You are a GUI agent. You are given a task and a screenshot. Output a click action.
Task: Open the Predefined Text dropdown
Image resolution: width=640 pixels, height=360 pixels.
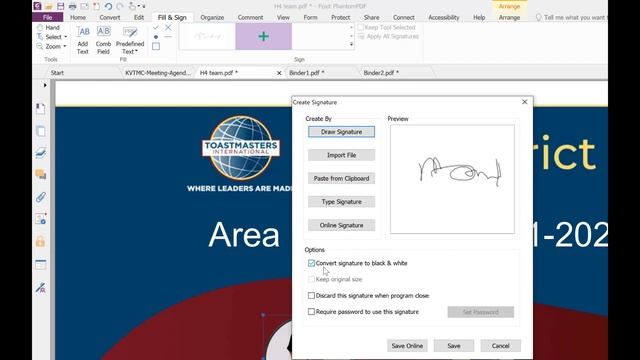[x=130, y=40]
